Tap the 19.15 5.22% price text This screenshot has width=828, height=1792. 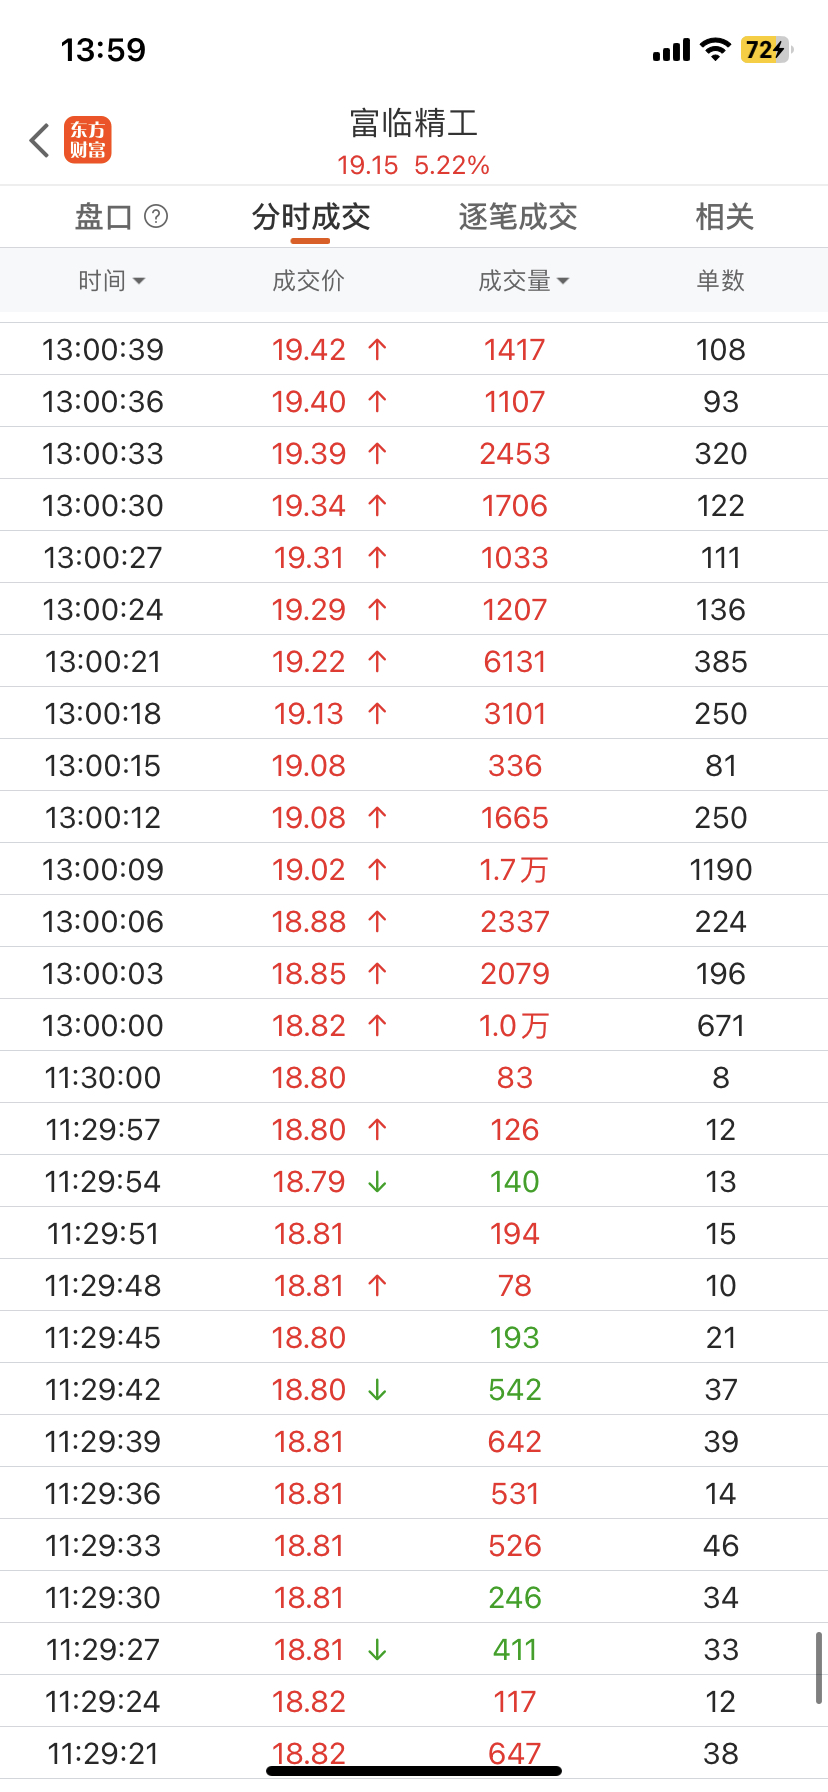click(414, 165)
